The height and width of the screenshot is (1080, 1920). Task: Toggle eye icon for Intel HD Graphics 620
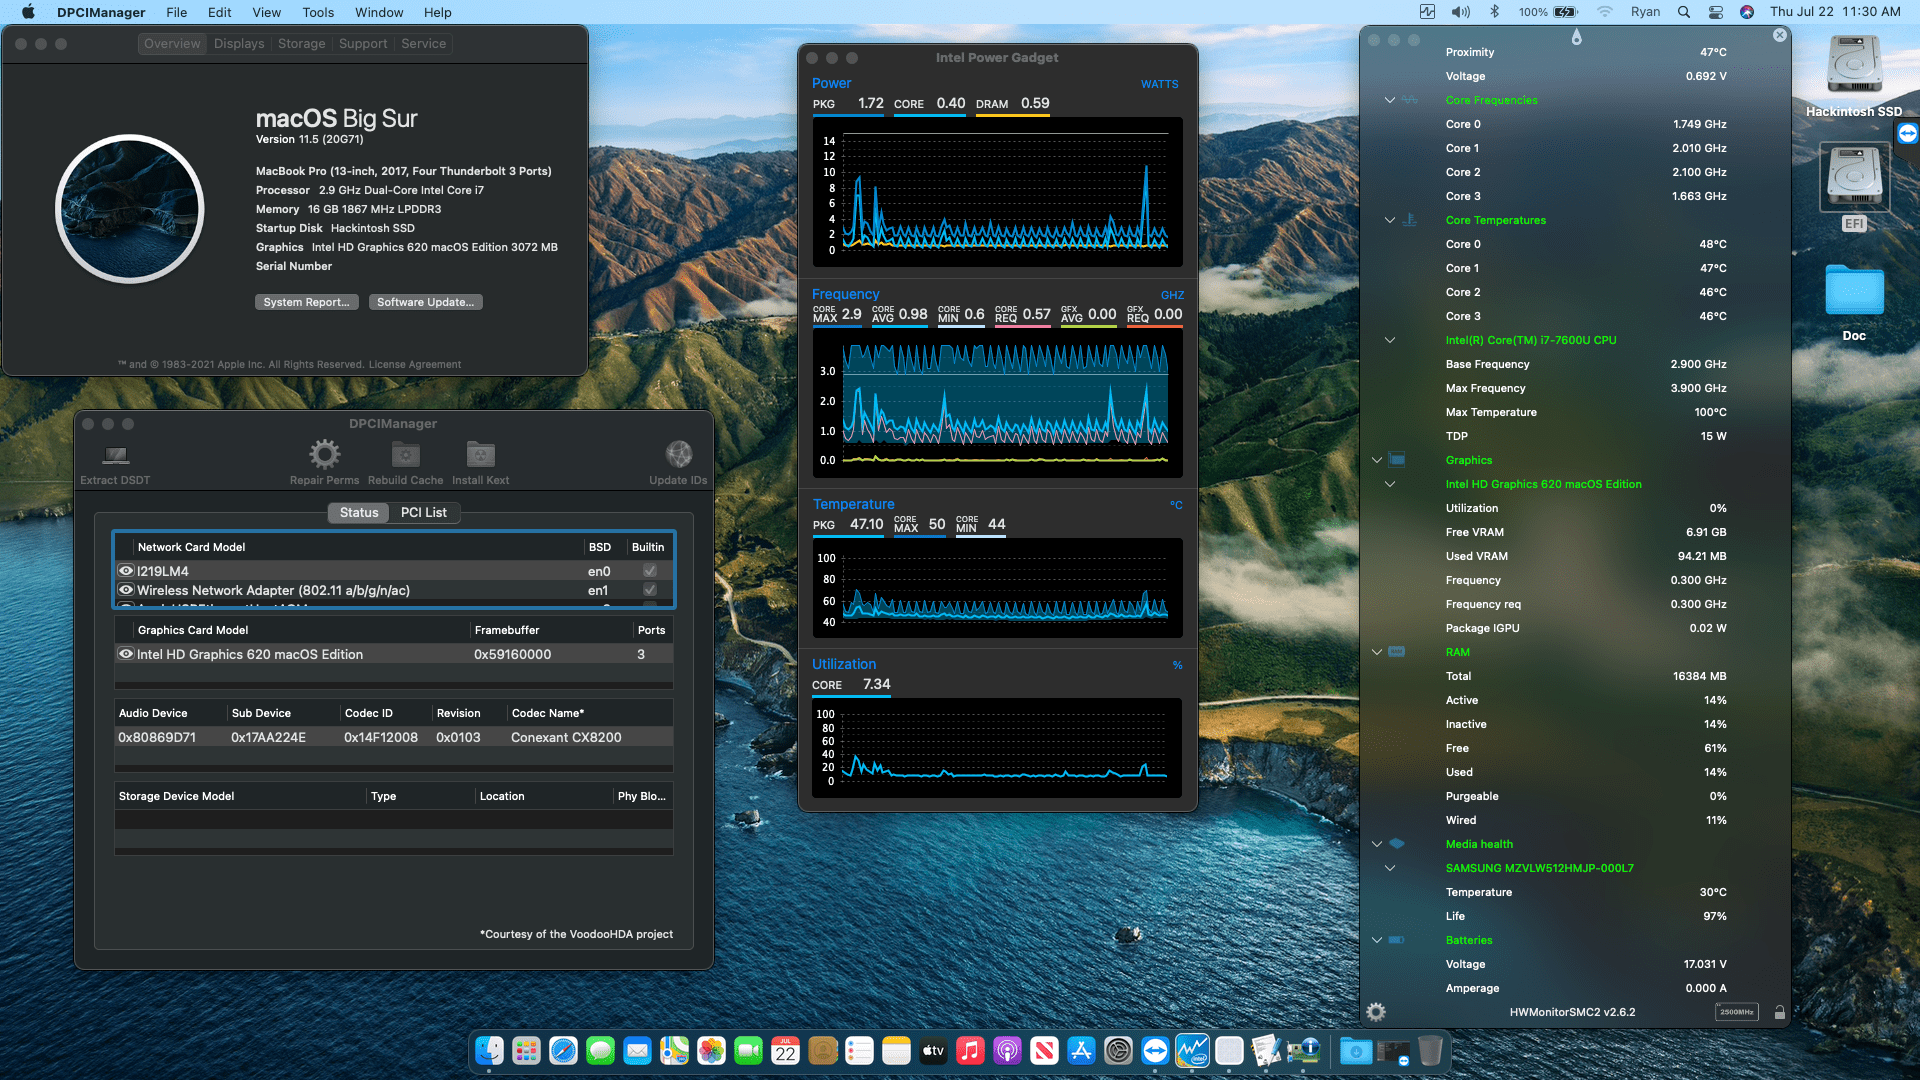tap(126, 654)
